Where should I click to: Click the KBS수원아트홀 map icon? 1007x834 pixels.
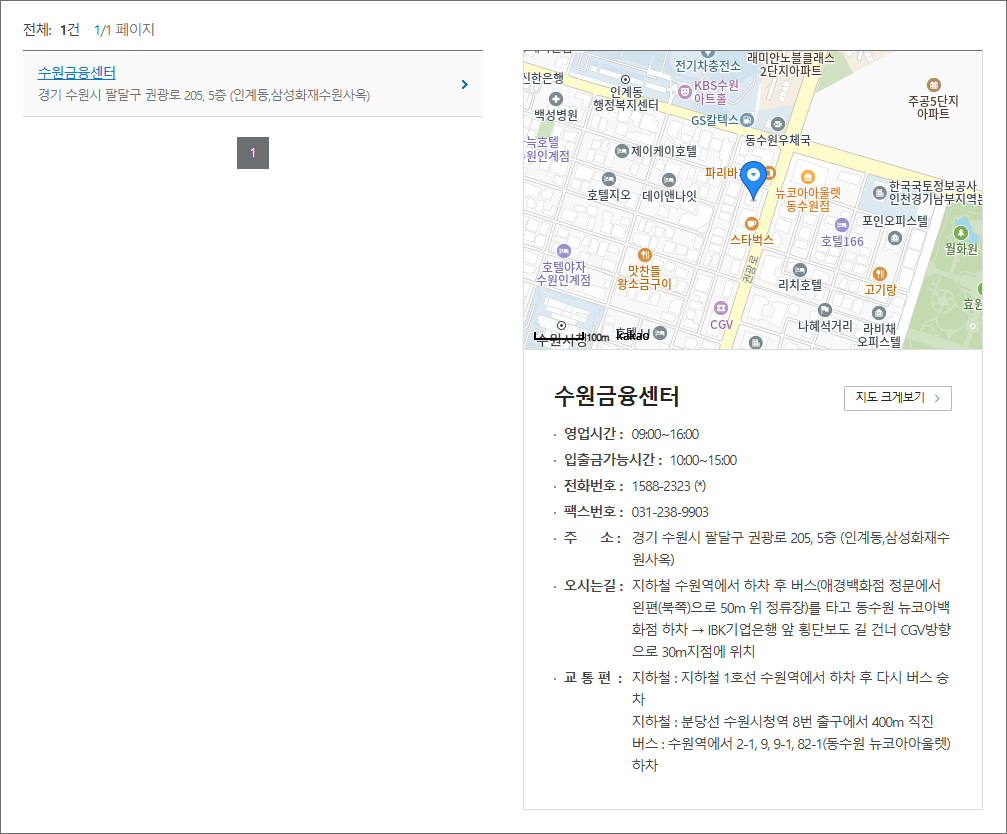pos(685,91)
